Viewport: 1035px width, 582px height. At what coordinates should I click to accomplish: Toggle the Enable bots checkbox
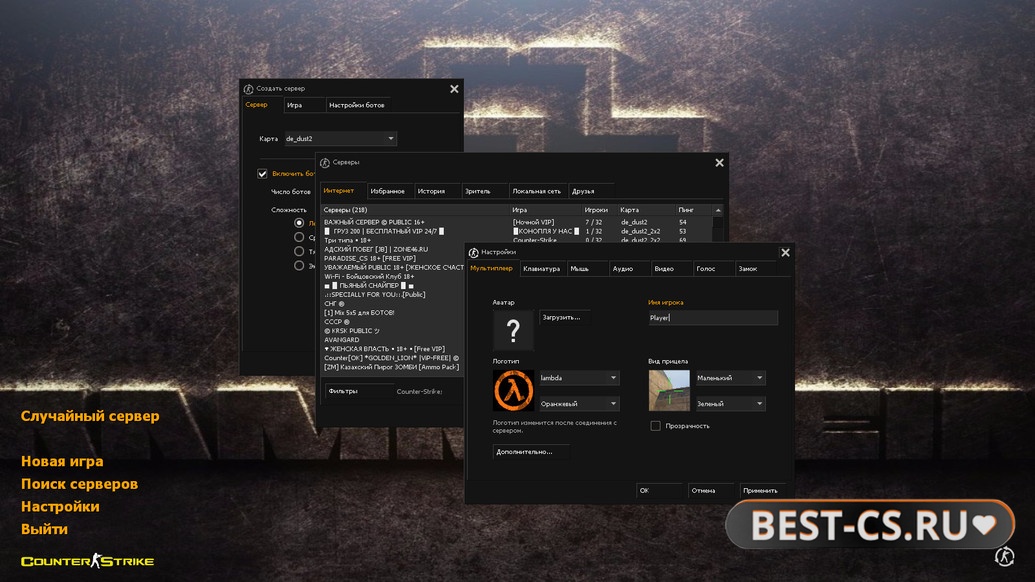point(262,174)
